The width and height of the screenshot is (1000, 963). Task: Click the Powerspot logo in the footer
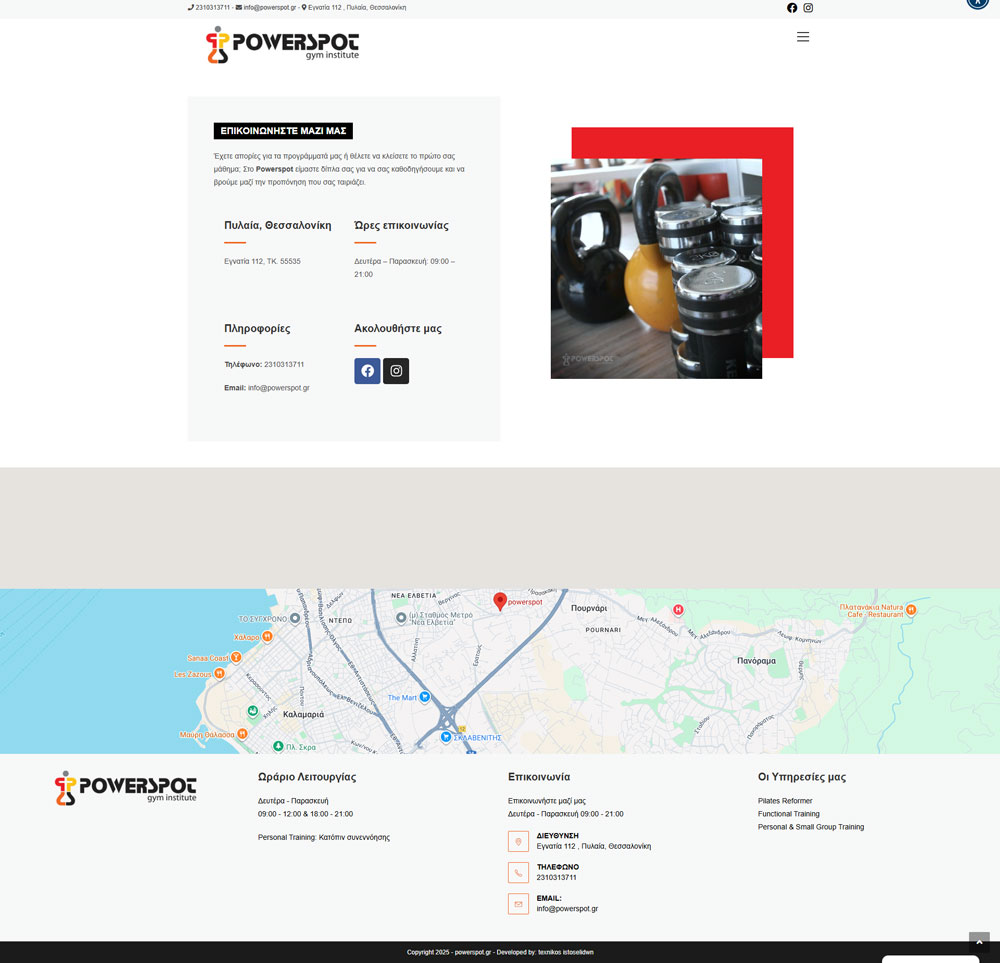tap(125, 788)
